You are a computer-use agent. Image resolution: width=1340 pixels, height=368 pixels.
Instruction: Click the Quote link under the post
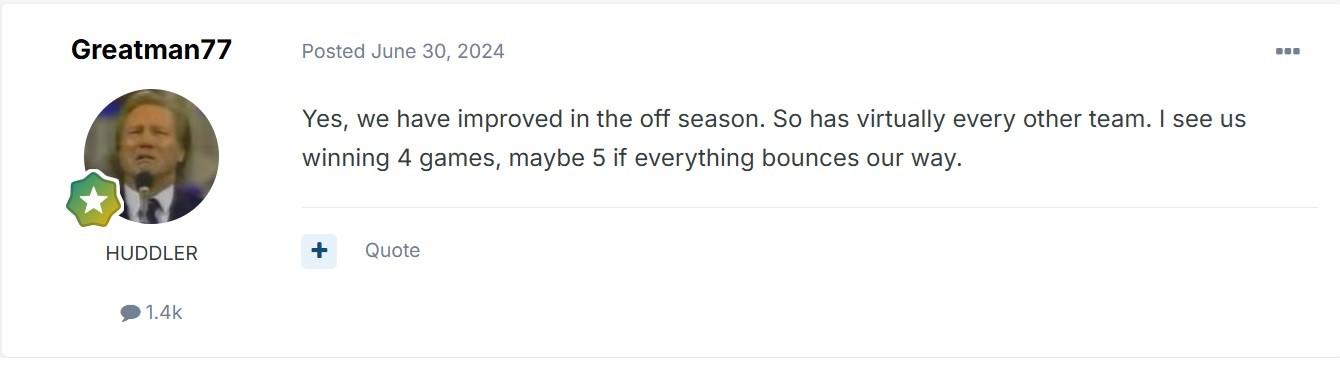392,251
